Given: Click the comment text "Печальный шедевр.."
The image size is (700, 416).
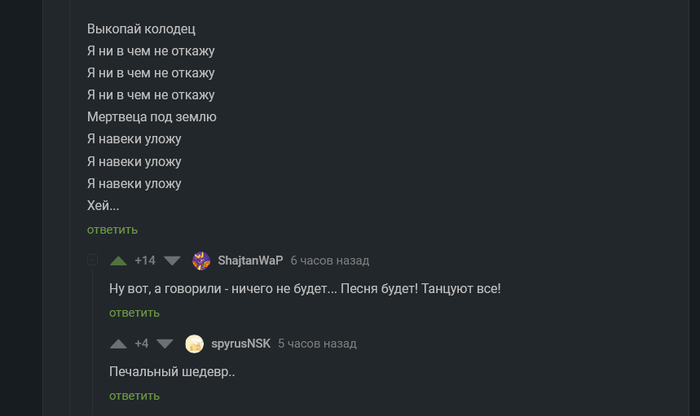Looking at the screenshot, I should point(172,372).
